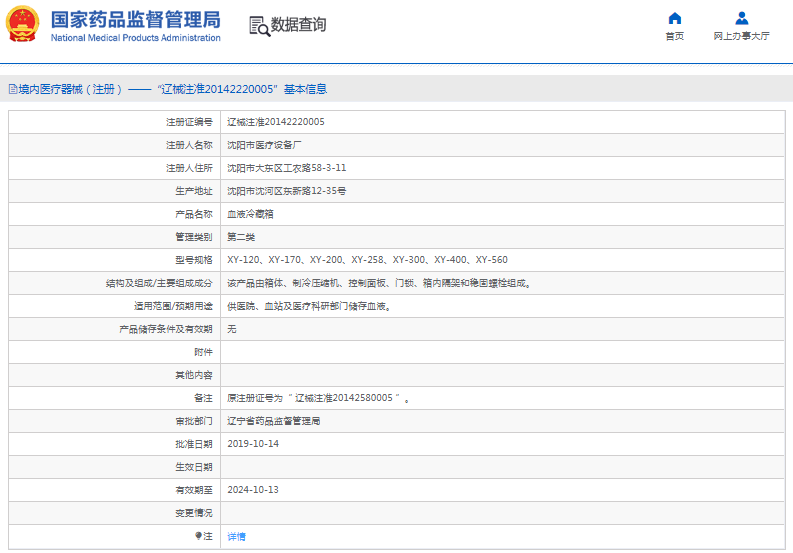Click the bullet icon beside 注

click(198, 536)
